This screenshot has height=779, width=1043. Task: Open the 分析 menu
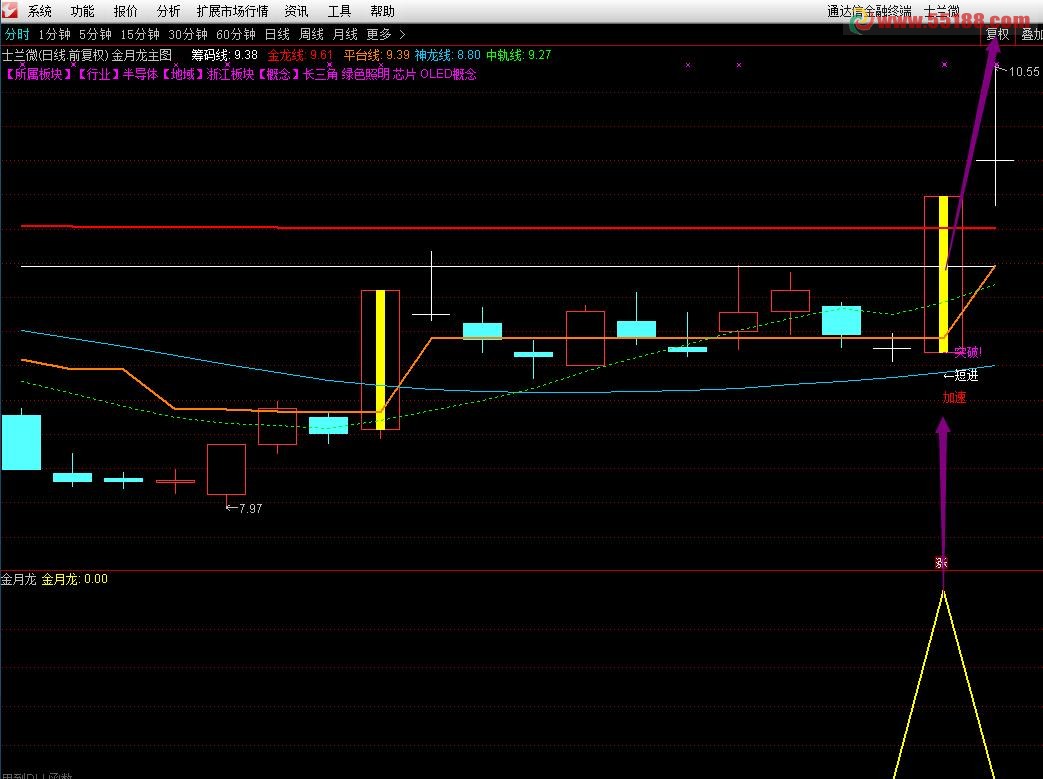[x=169, y=12]
